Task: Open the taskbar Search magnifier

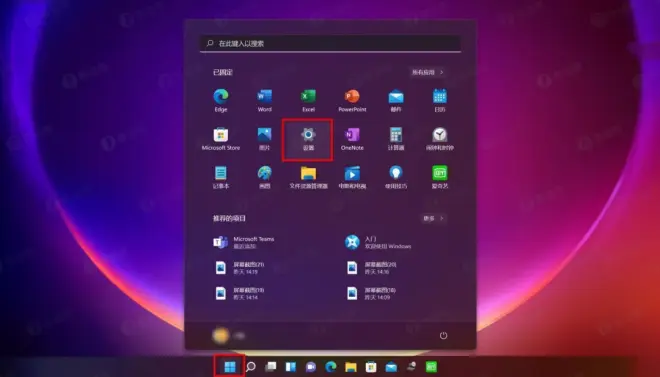Action: click(x=250, y=367)
